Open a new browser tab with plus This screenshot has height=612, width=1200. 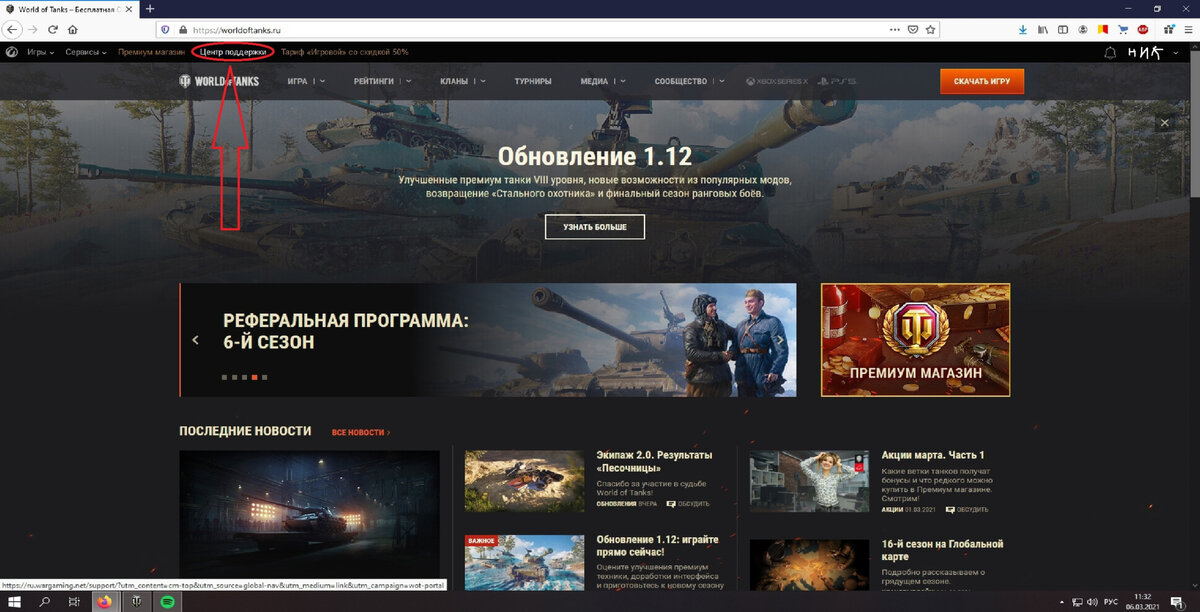coord(151,8)
